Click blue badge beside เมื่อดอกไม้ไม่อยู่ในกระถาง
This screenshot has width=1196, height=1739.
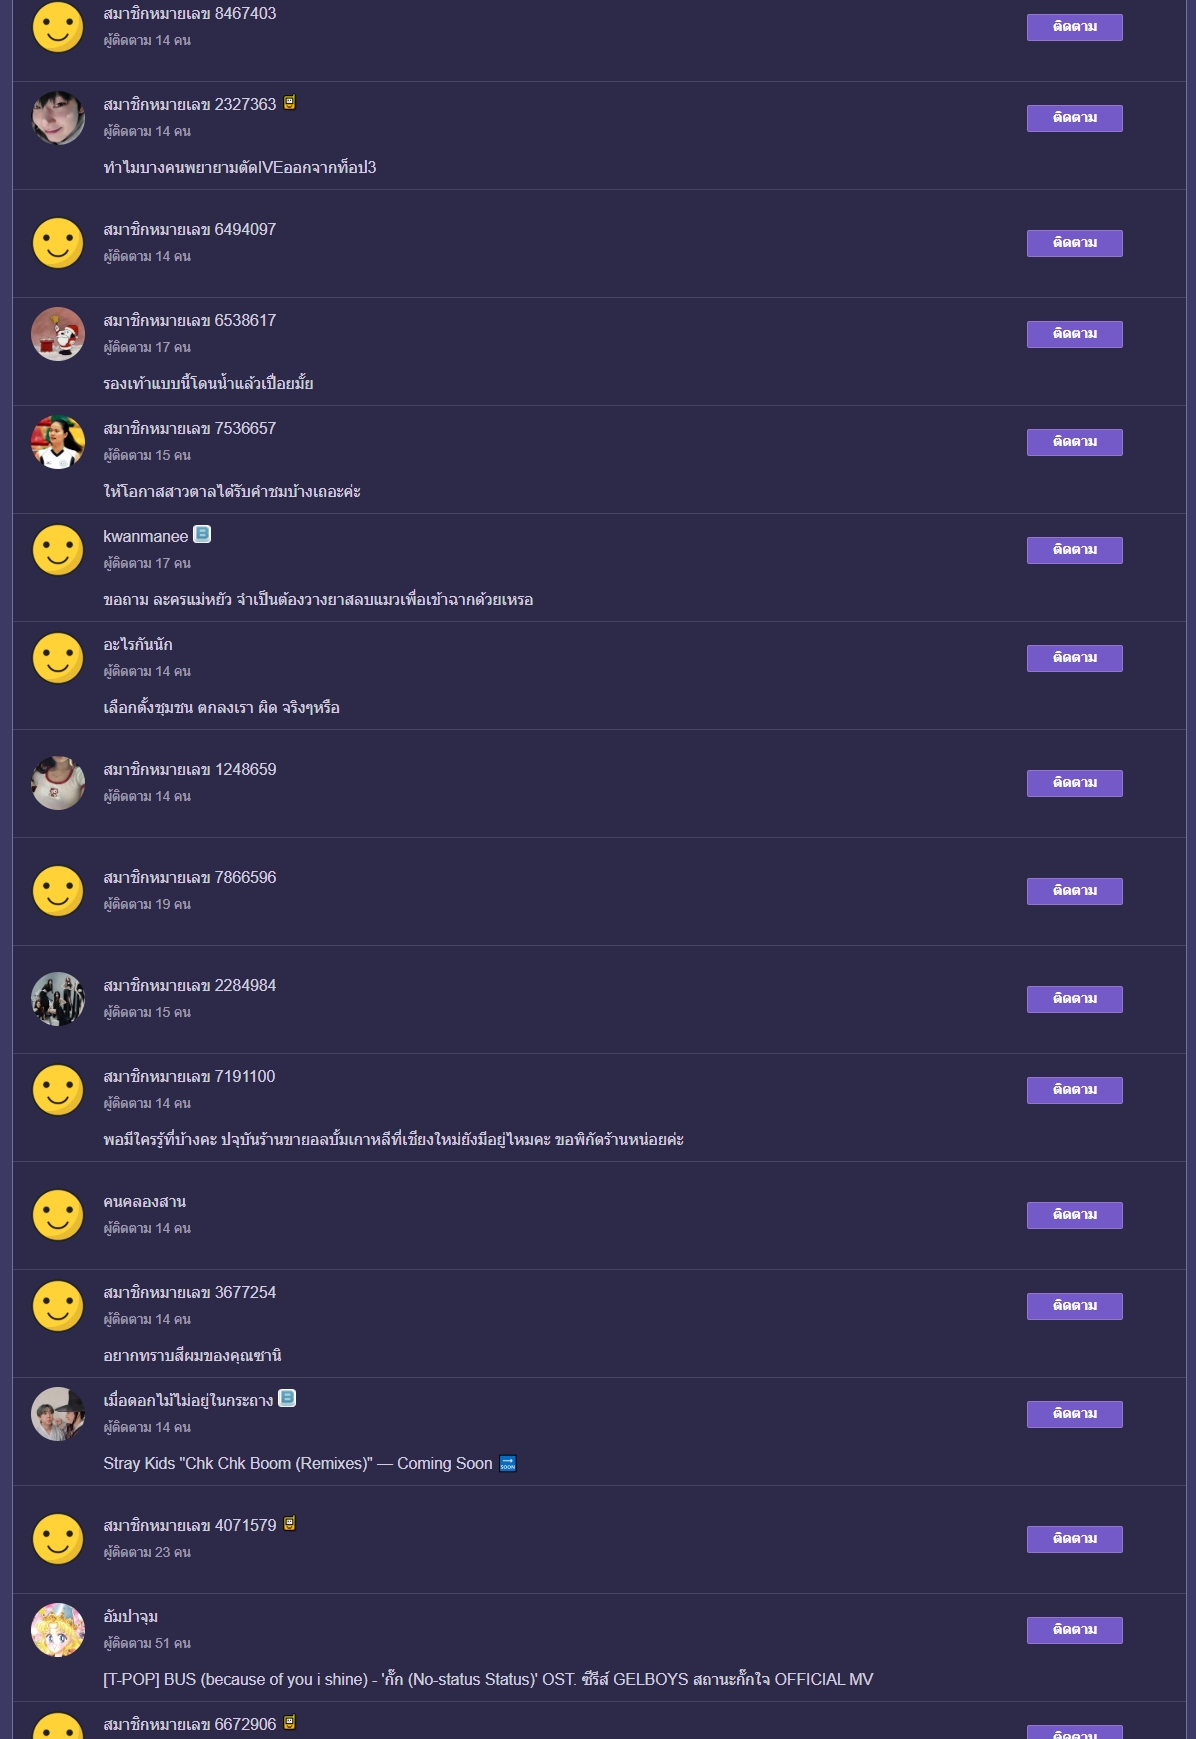(287, 1398)
